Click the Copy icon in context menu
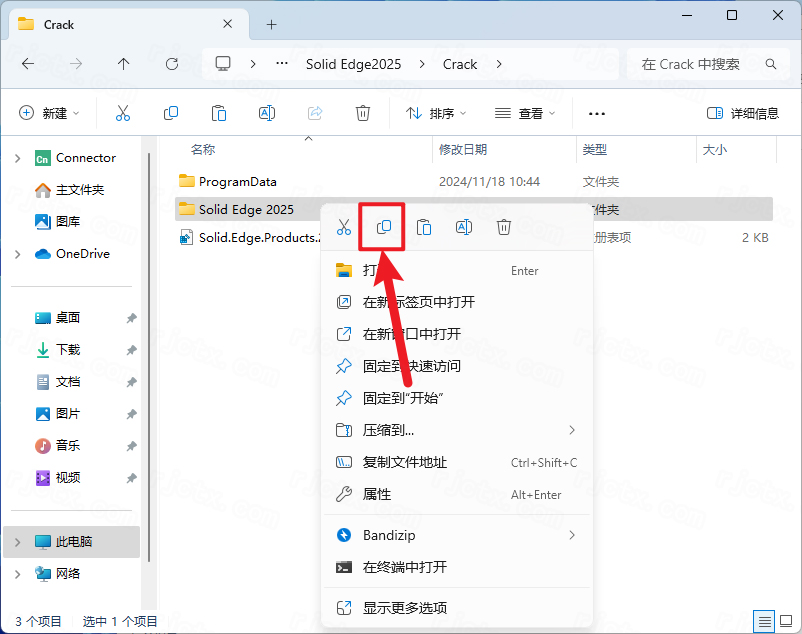Viewport: 802px width, 634px height. pyautogui.click(x=383, y=228)
